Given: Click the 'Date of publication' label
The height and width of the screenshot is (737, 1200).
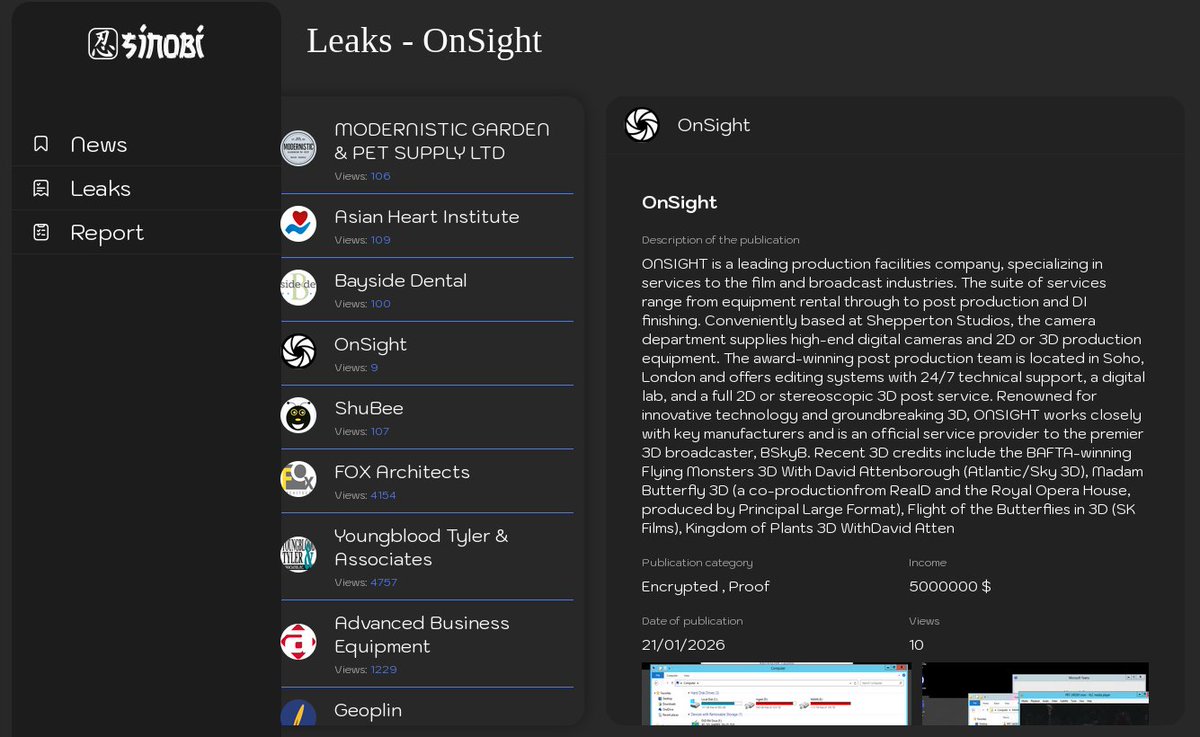Looking at the screenshot, I should pos(692,621).
